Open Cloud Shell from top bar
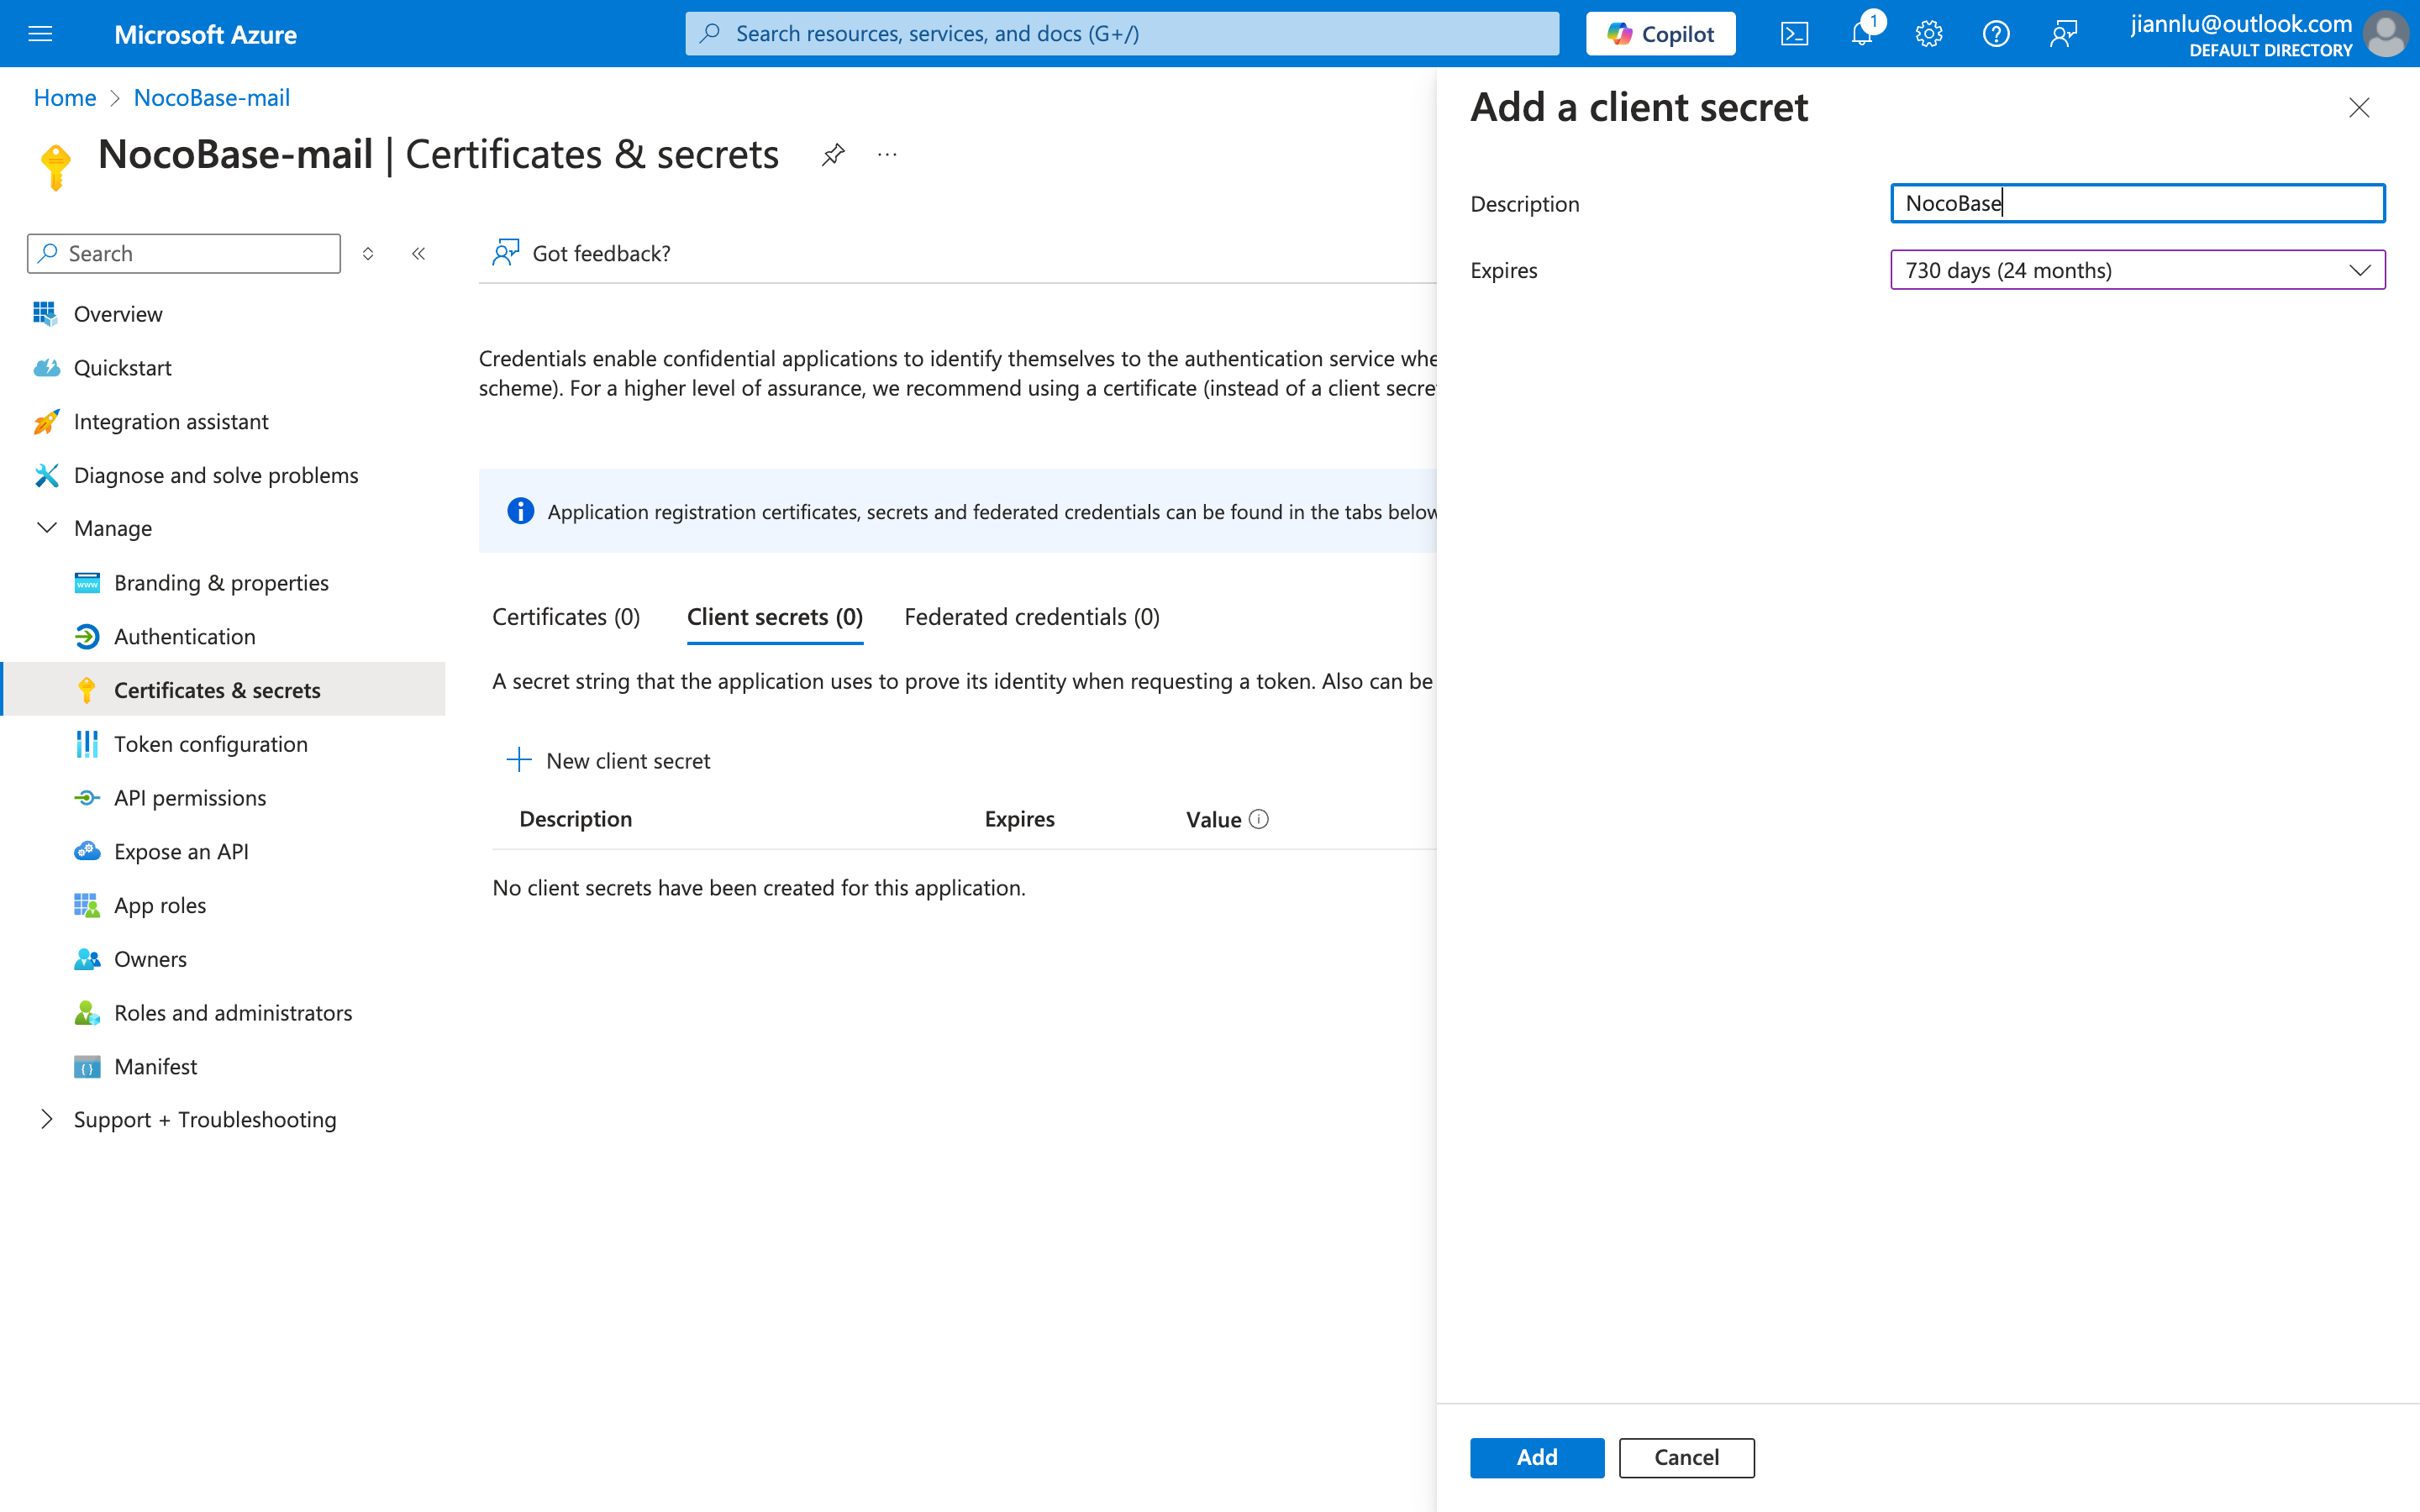2420x1512 pixels. coord(1794,34)
